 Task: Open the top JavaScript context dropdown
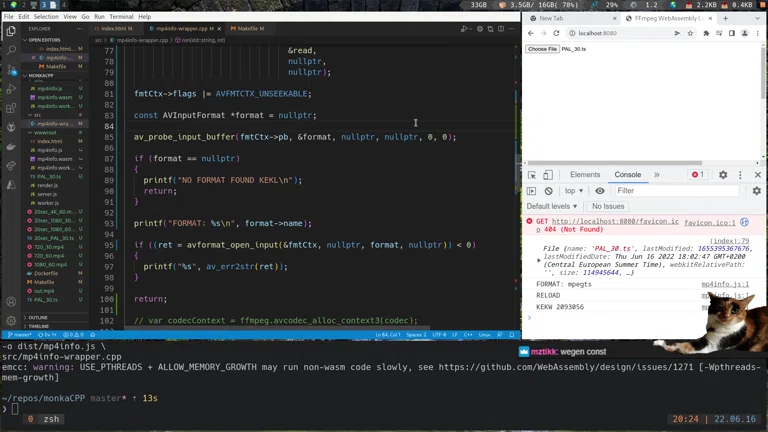tap(574, 191)
